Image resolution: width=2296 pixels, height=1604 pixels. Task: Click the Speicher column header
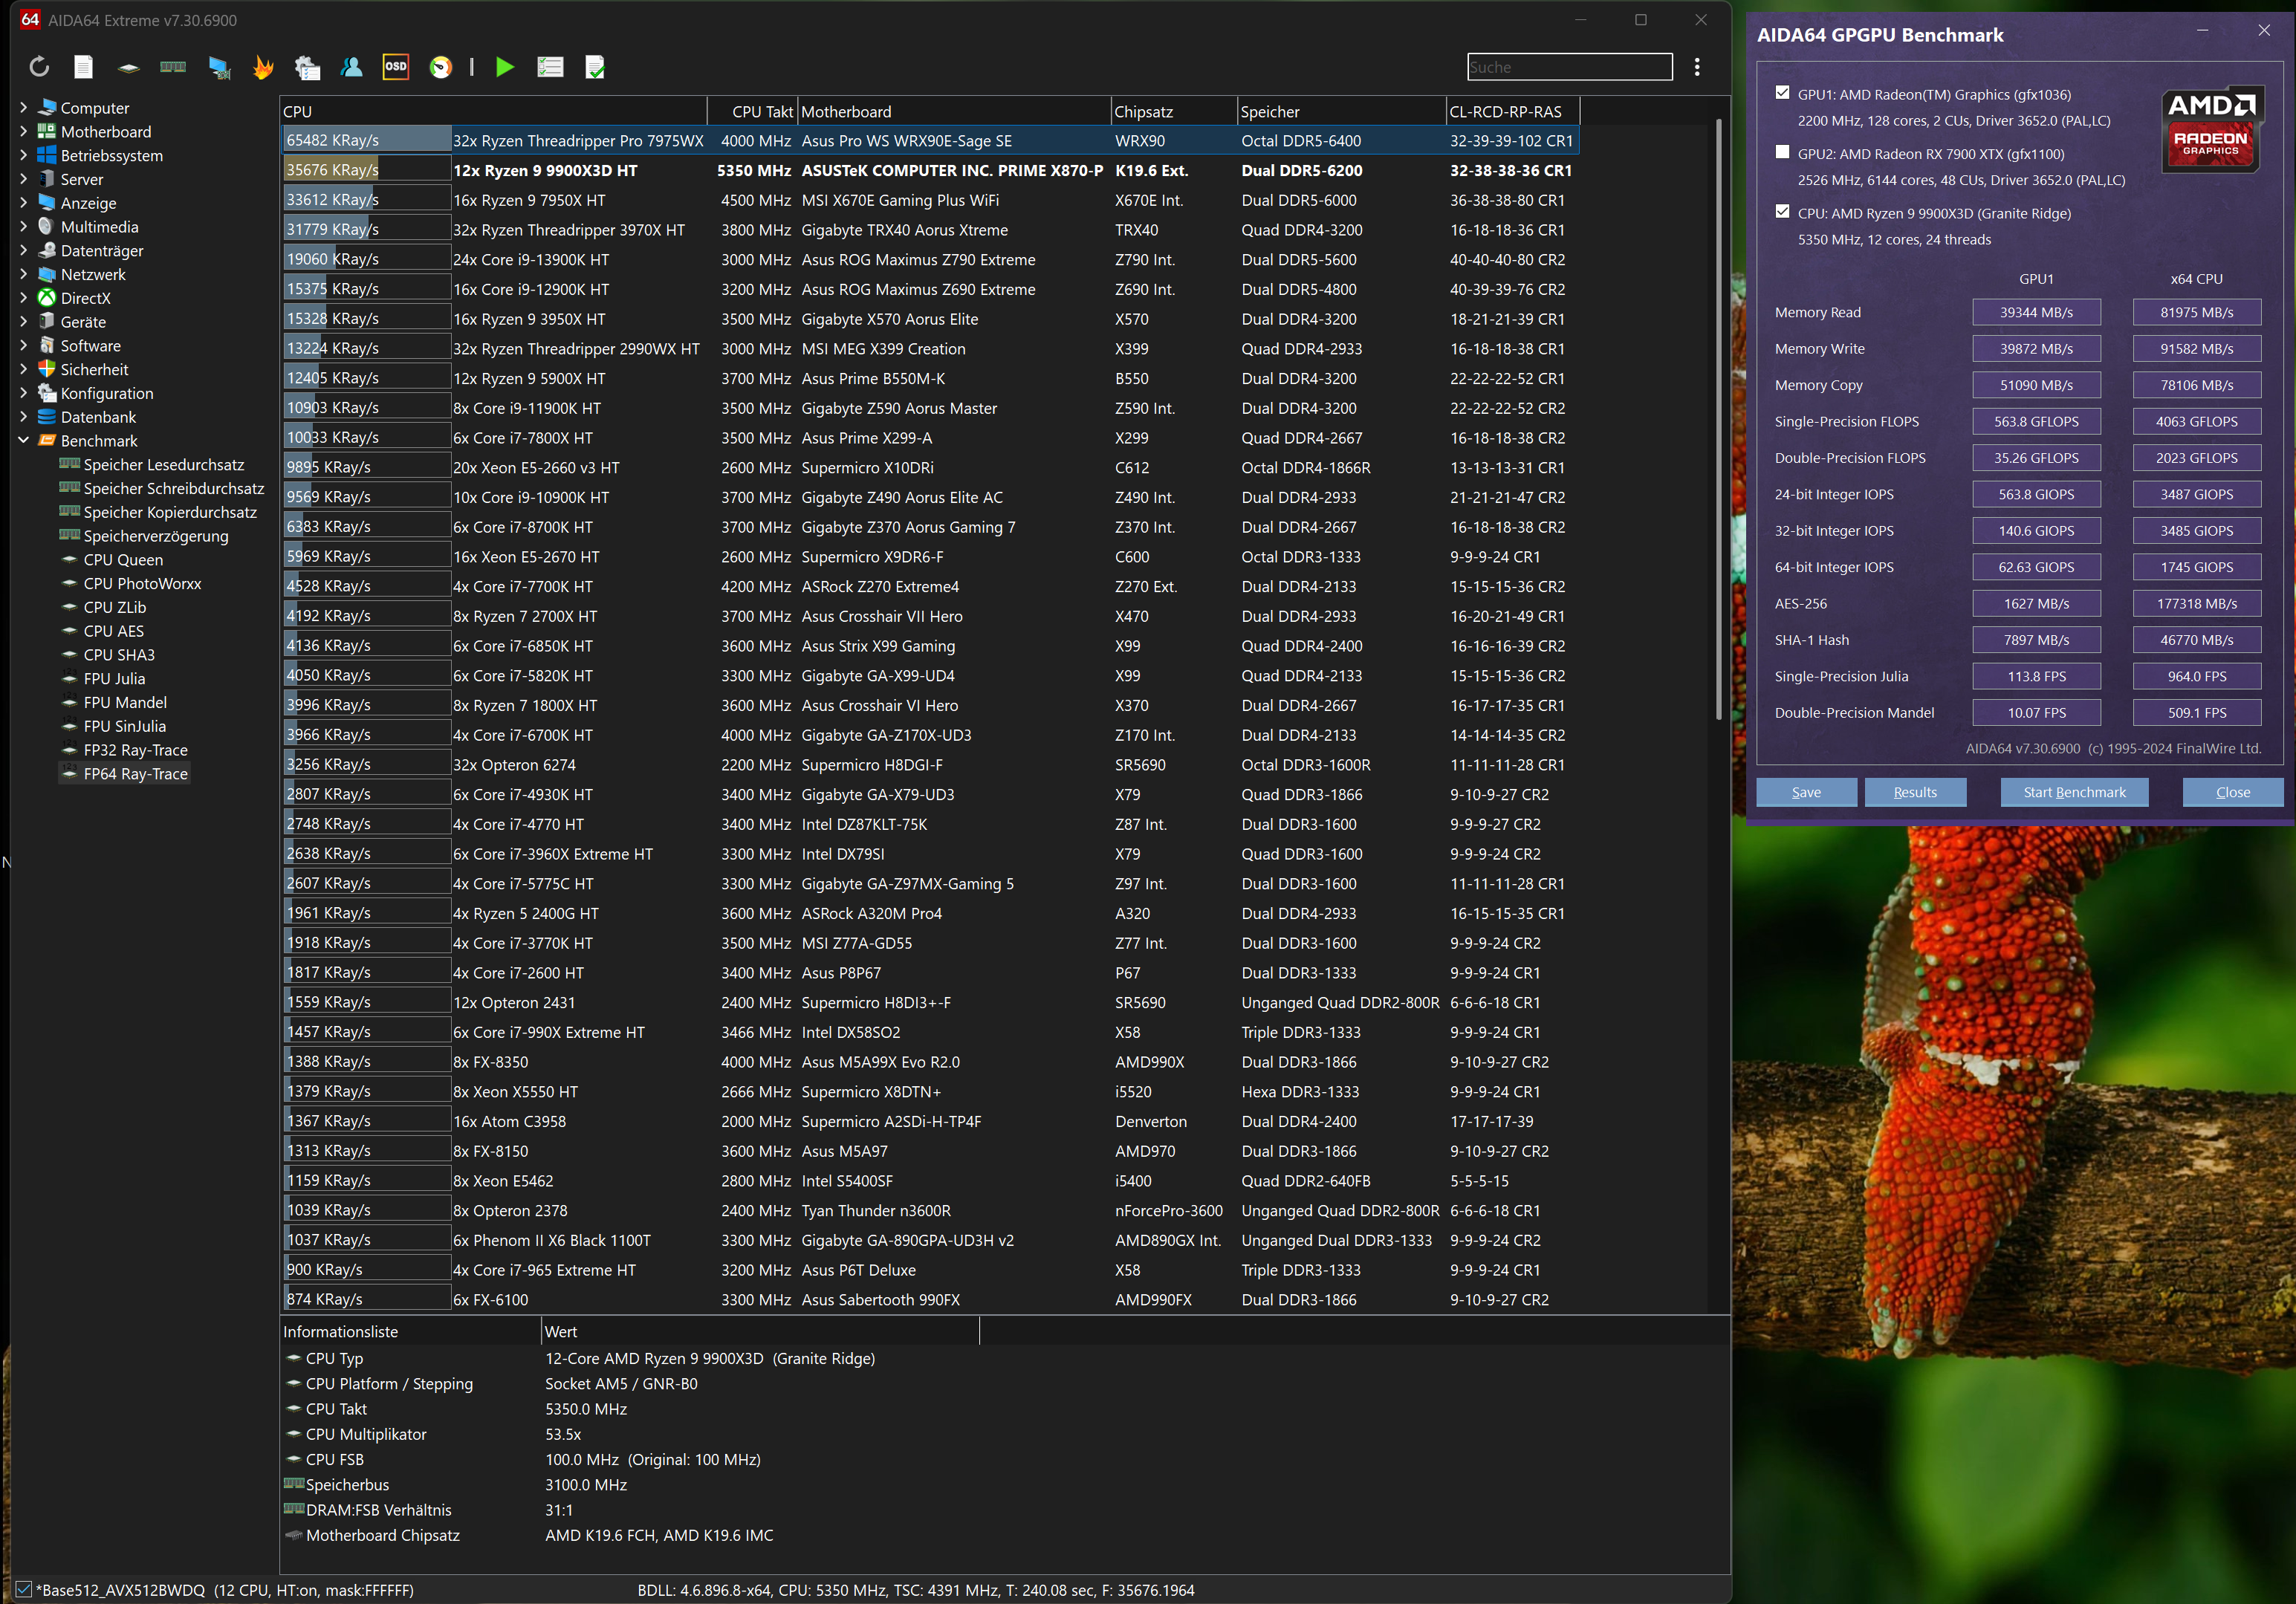click(1341, 111)
